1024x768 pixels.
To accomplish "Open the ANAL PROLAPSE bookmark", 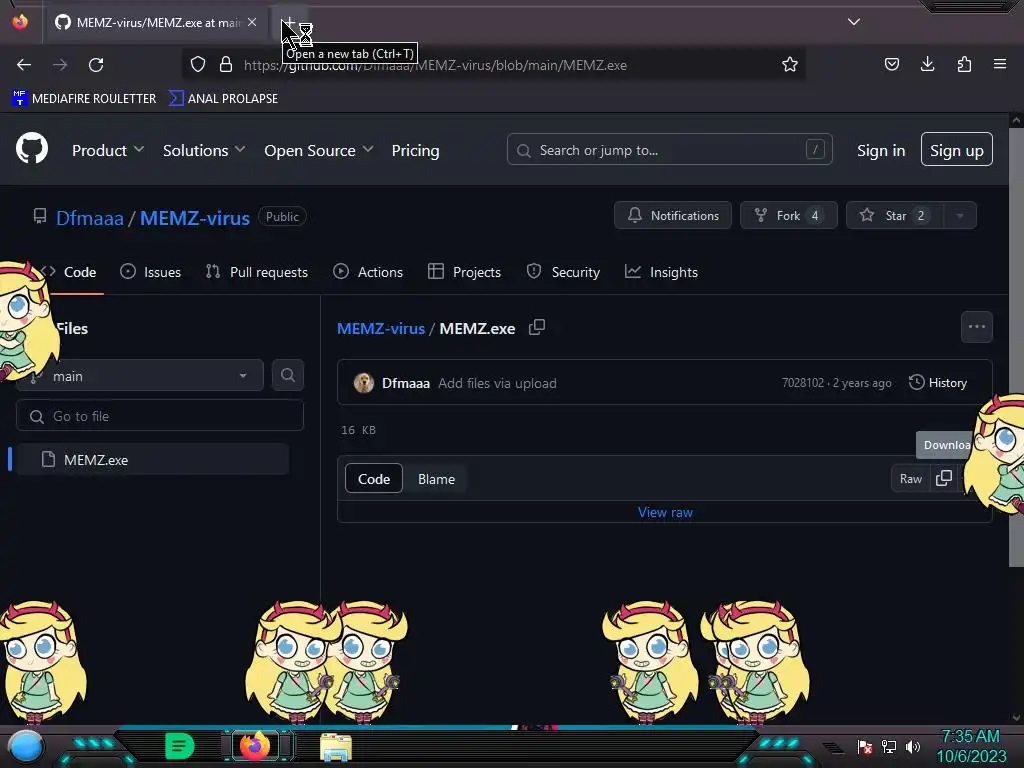I will pos(223,99).
